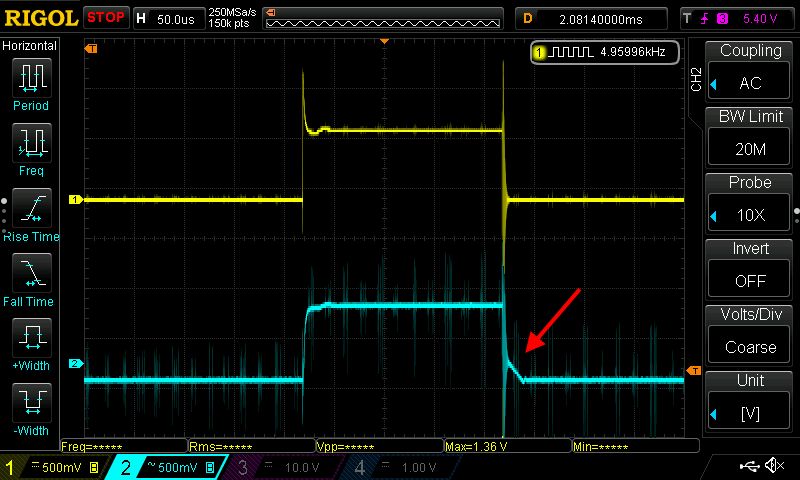Select the Freq measurement icon
This screenshot has width=800, height=480.
[x=32, y=143]
